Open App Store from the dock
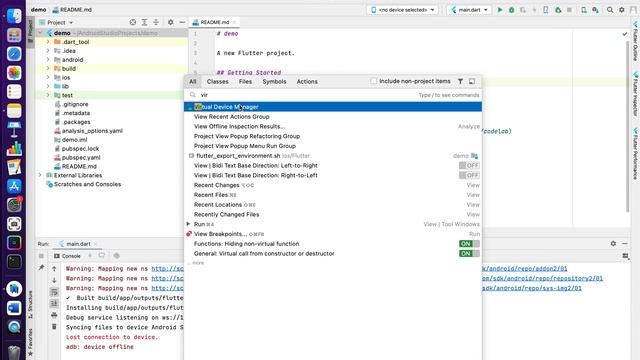This screenshot has width=640, height=360. (14, 186)
